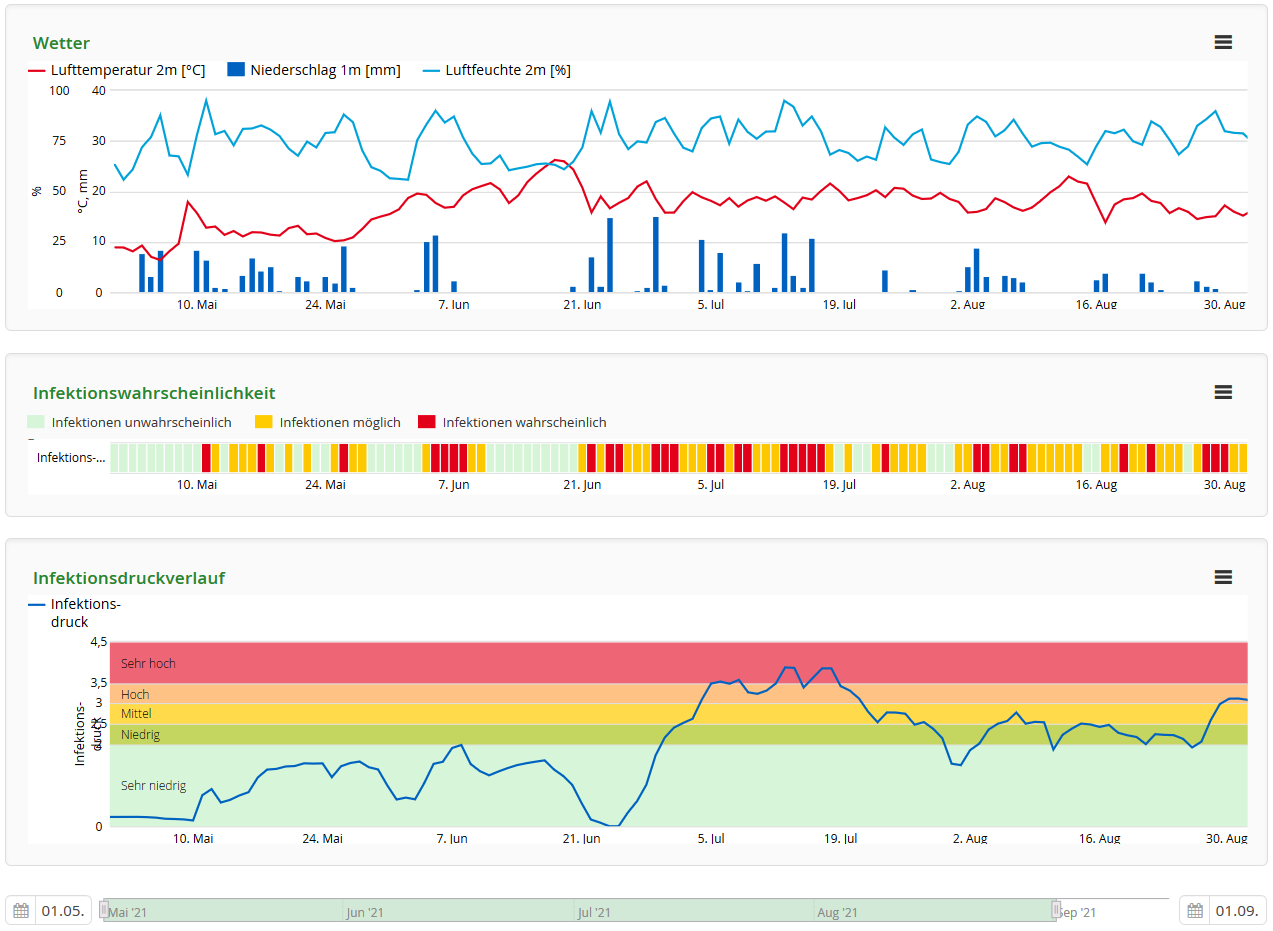Click the end date calendar icon
This screenshot has height=931, width=1273.
[1195, 911]
